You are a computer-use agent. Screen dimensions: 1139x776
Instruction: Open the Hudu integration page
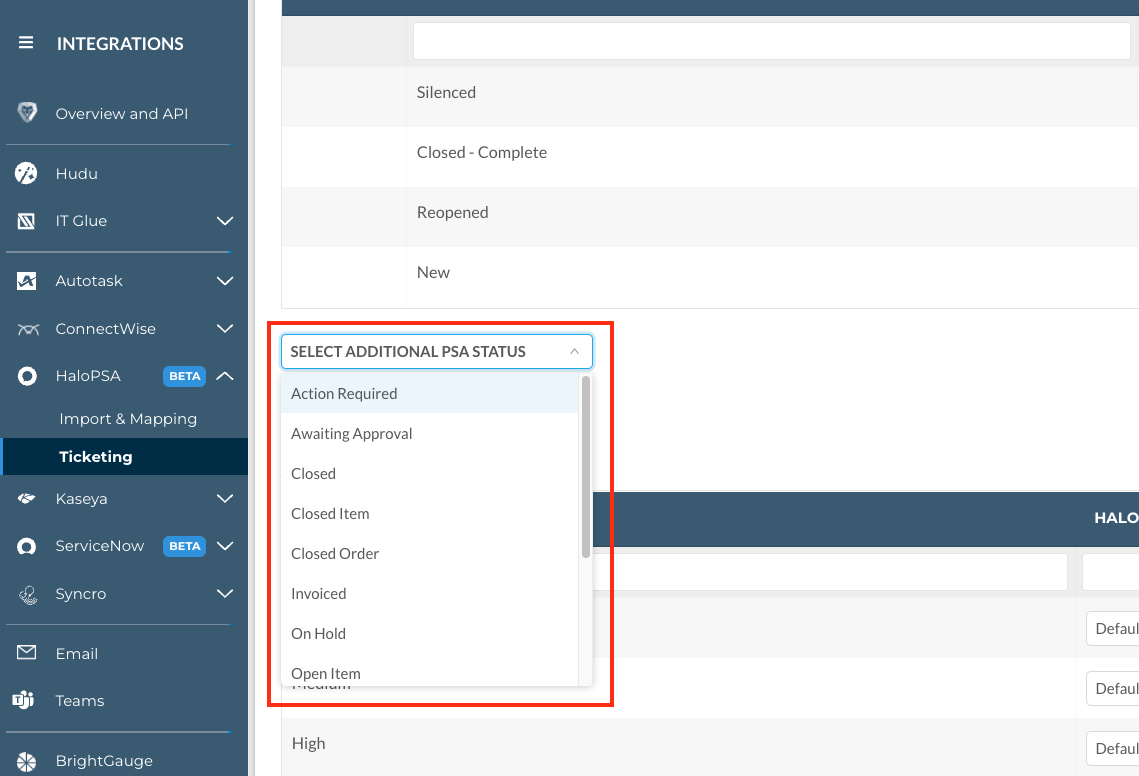[x=76, y=174]
